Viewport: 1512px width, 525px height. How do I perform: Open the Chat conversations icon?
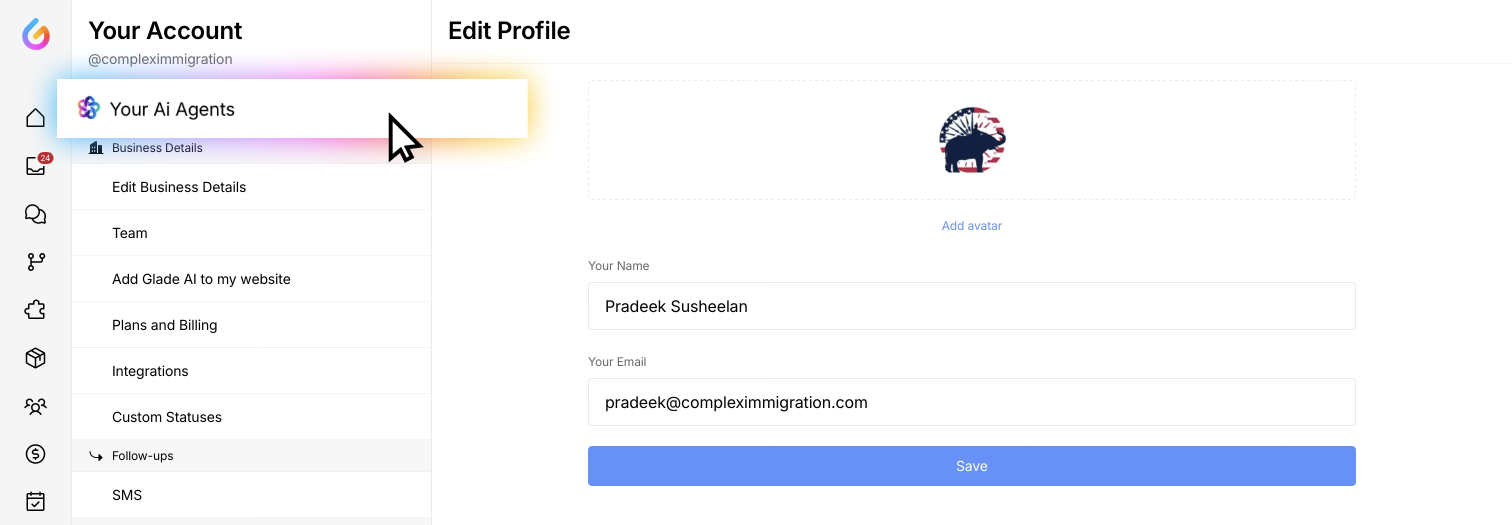[x=36, y=214]
